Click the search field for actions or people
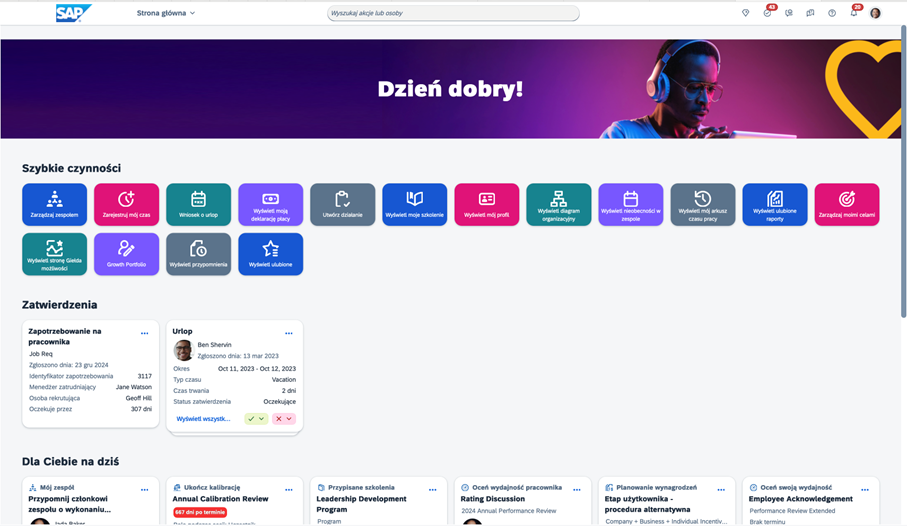 pyautogui.click(x=453, y=13)
